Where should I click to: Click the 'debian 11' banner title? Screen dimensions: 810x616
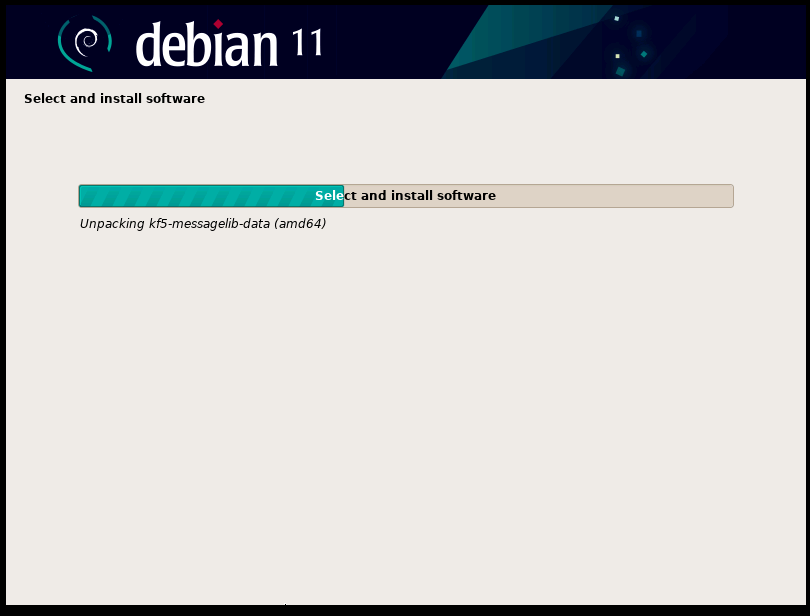(x=229, y=43)
